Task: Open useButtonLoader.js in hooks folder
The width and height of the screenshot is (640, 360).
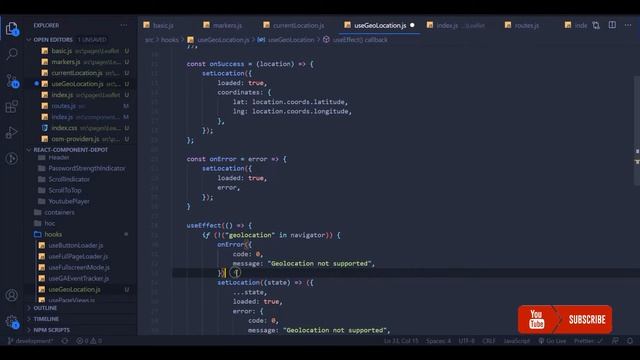Action: [76, 245]
